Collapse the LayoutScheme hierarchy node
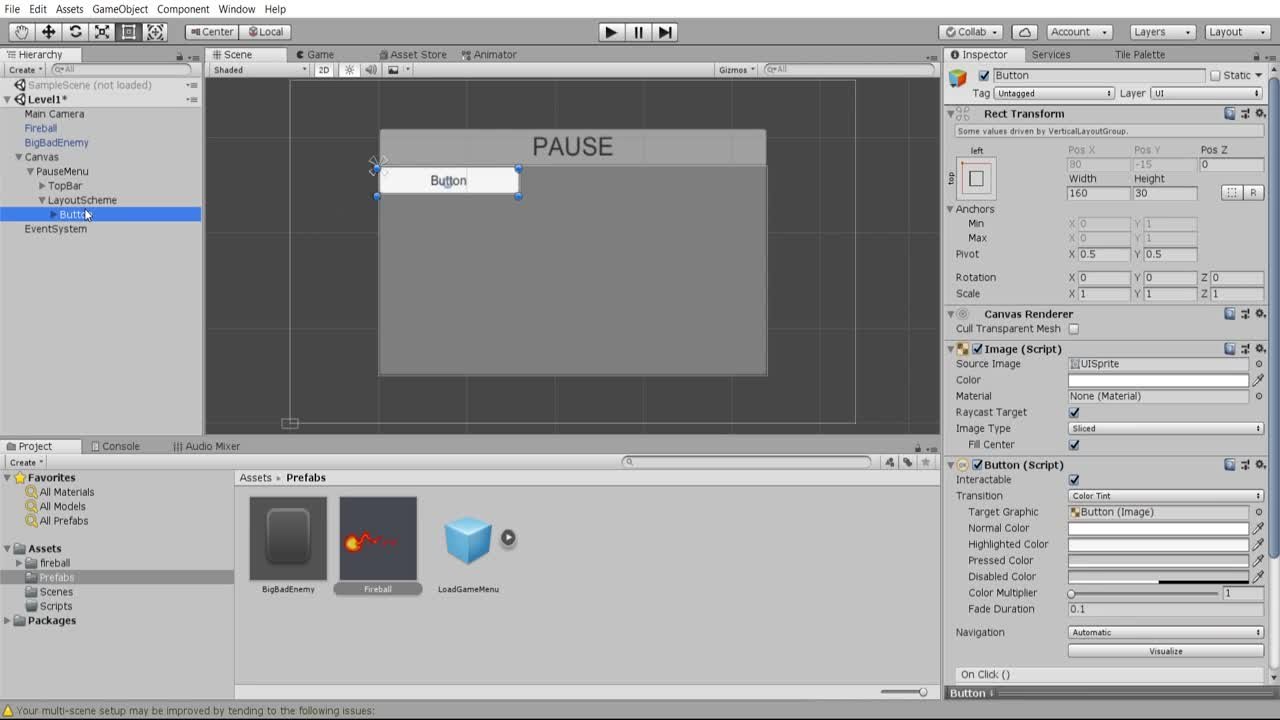The width and height of the screenshot is (1280, 720). (41, 200)
